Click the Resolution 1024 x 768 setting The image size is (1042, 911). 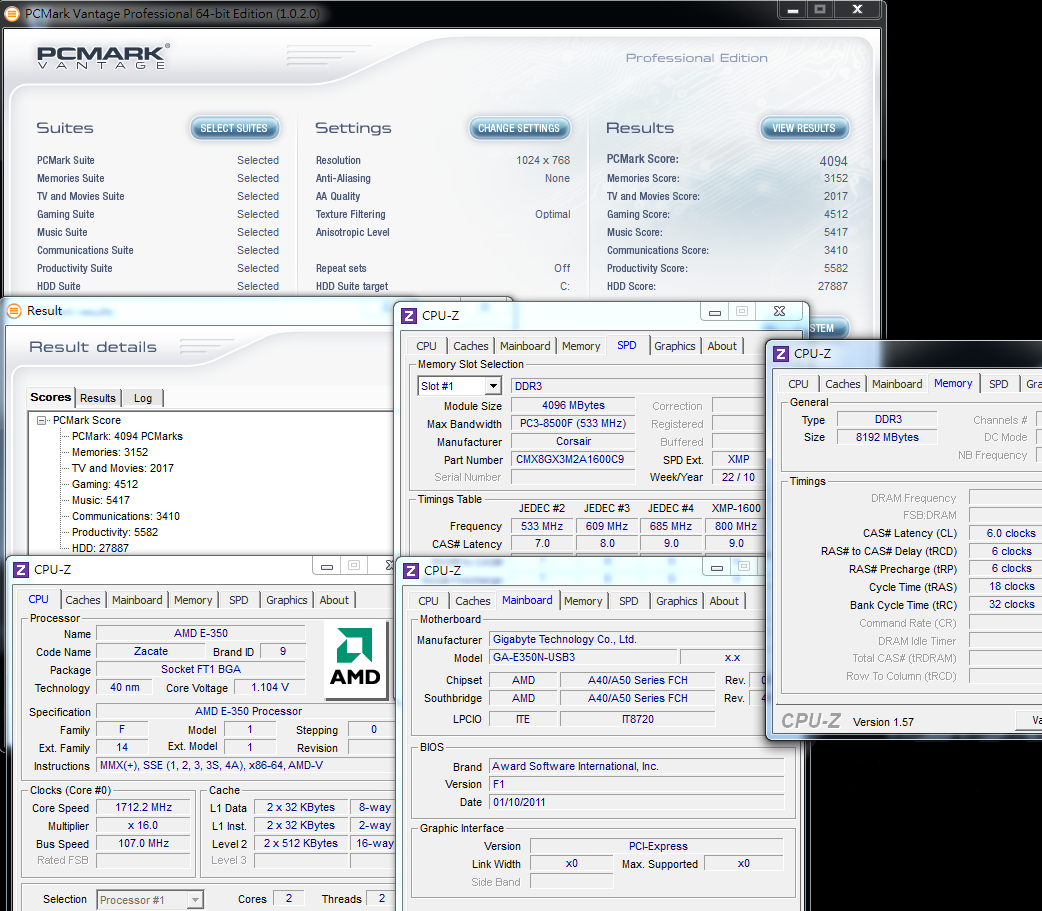click(x=543, y=160)
